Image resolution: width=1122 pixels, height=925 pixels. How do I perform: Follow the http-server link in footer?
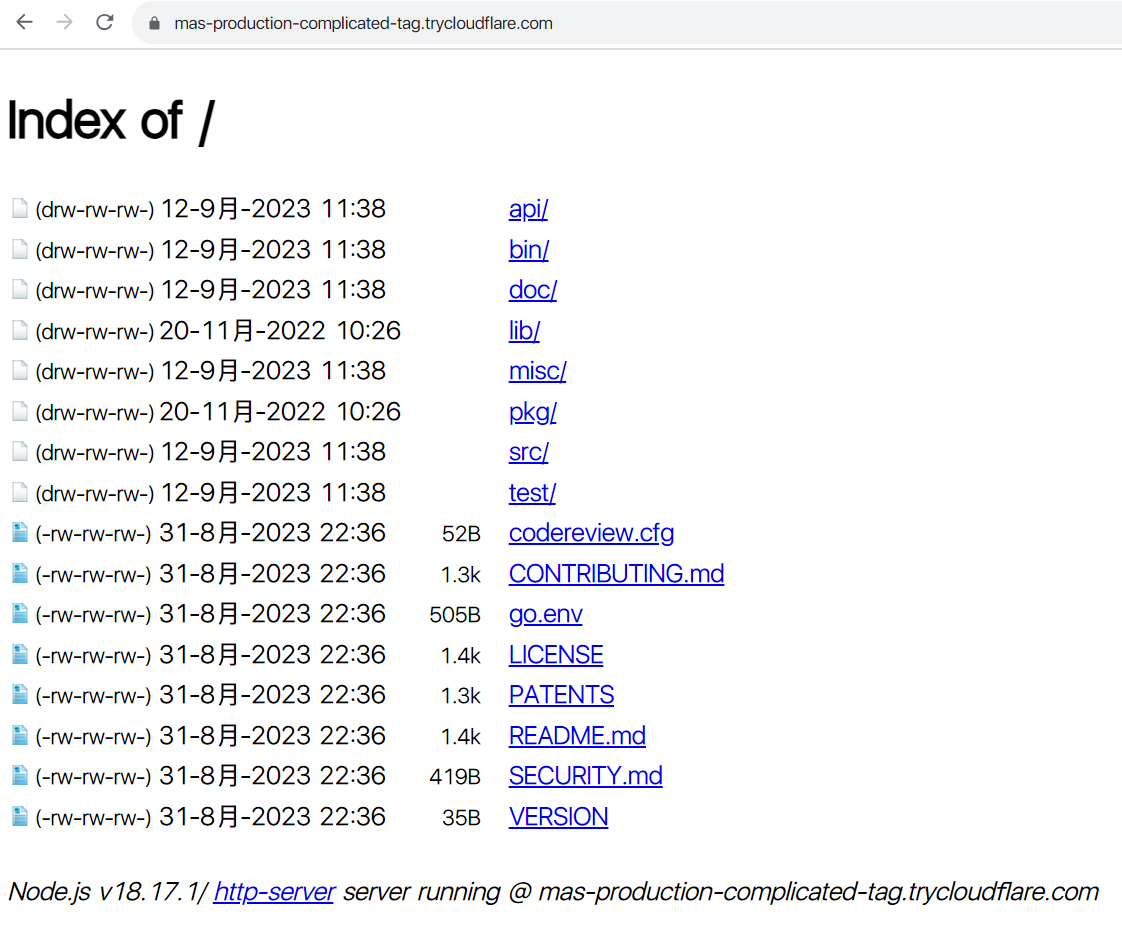pyautogui.click(x=274, y=892)
